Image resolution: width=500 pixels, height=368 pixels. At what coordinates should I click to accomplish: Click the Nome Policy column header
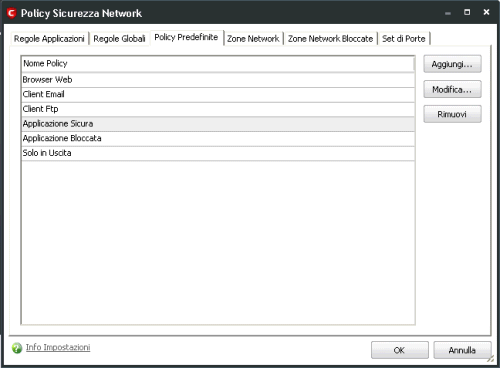tap(218, 64)
